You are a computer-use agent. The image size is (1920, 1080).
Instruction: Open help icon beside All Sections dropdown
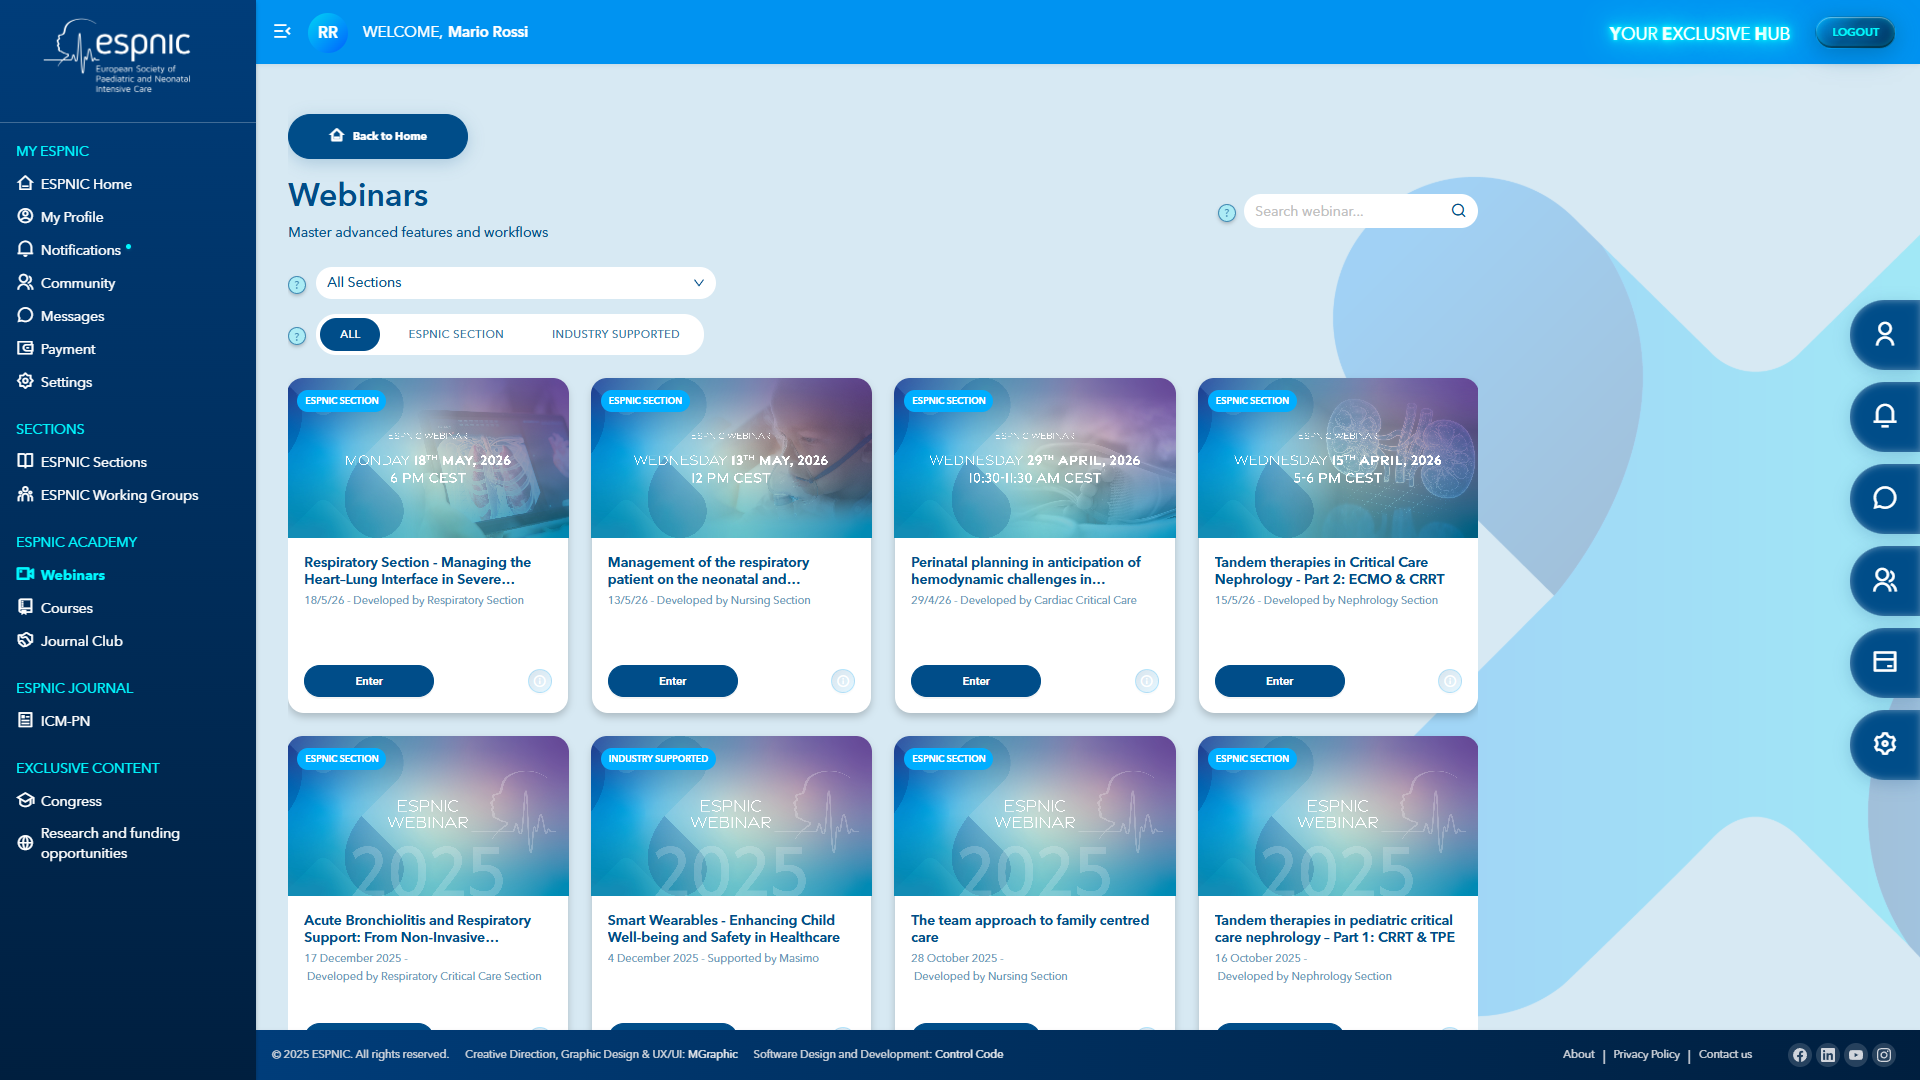pyautogui.click(x=297, y=285)
